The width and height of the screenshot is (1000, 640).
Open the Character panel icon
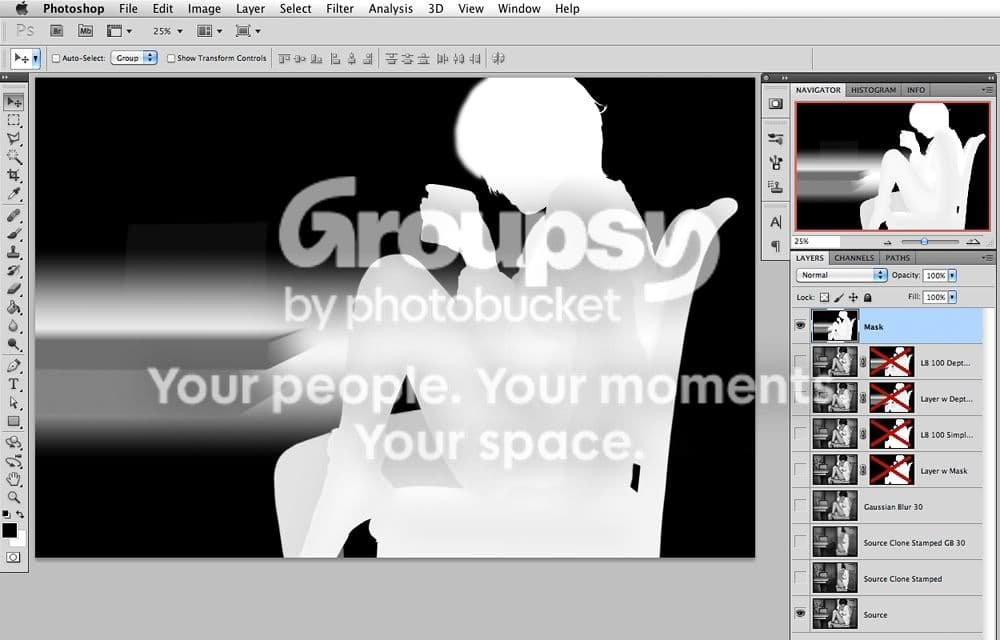click(x=776, y=222)
